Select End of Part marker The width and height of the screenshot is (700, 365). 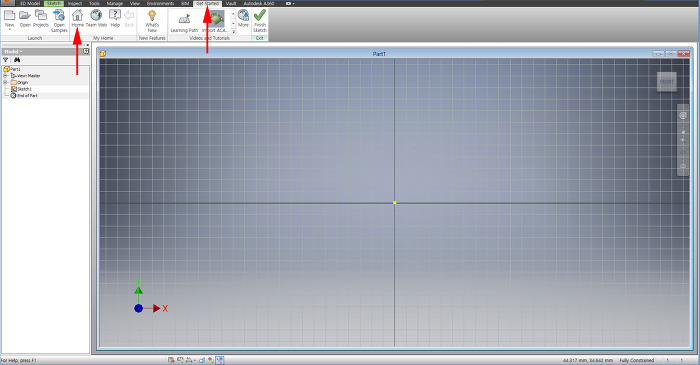point(24,95)
